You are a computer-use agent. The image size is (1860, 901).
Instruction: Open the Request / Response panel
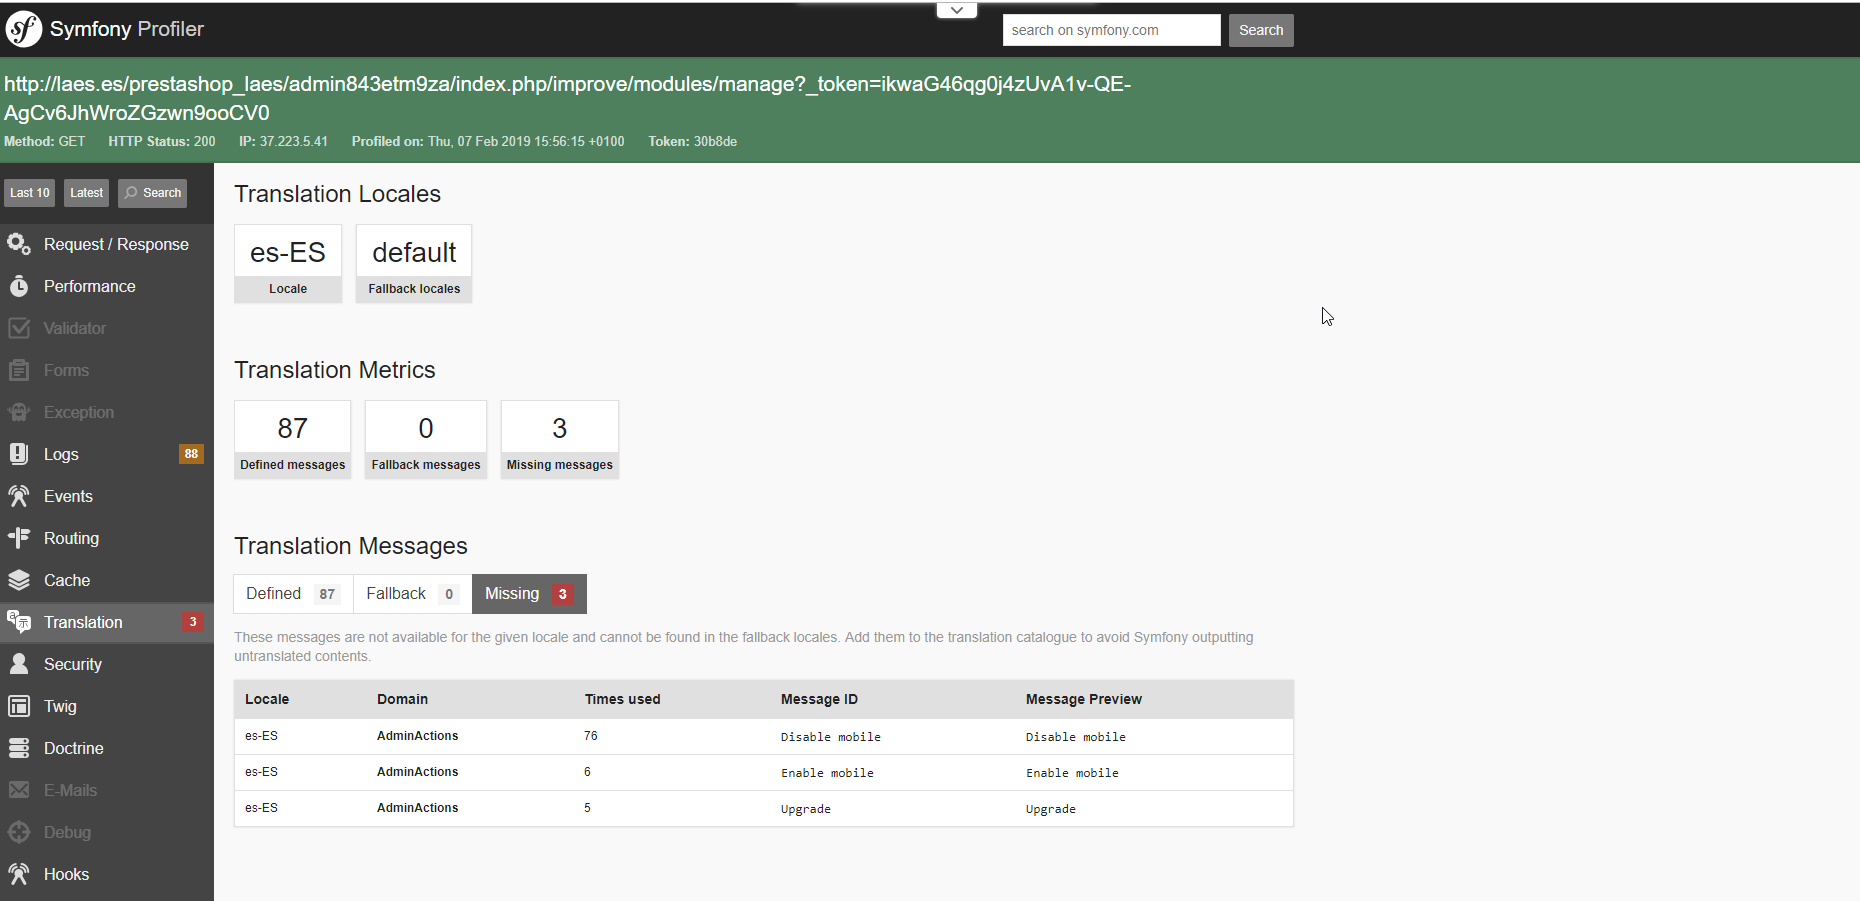click(x=107, y=244)
